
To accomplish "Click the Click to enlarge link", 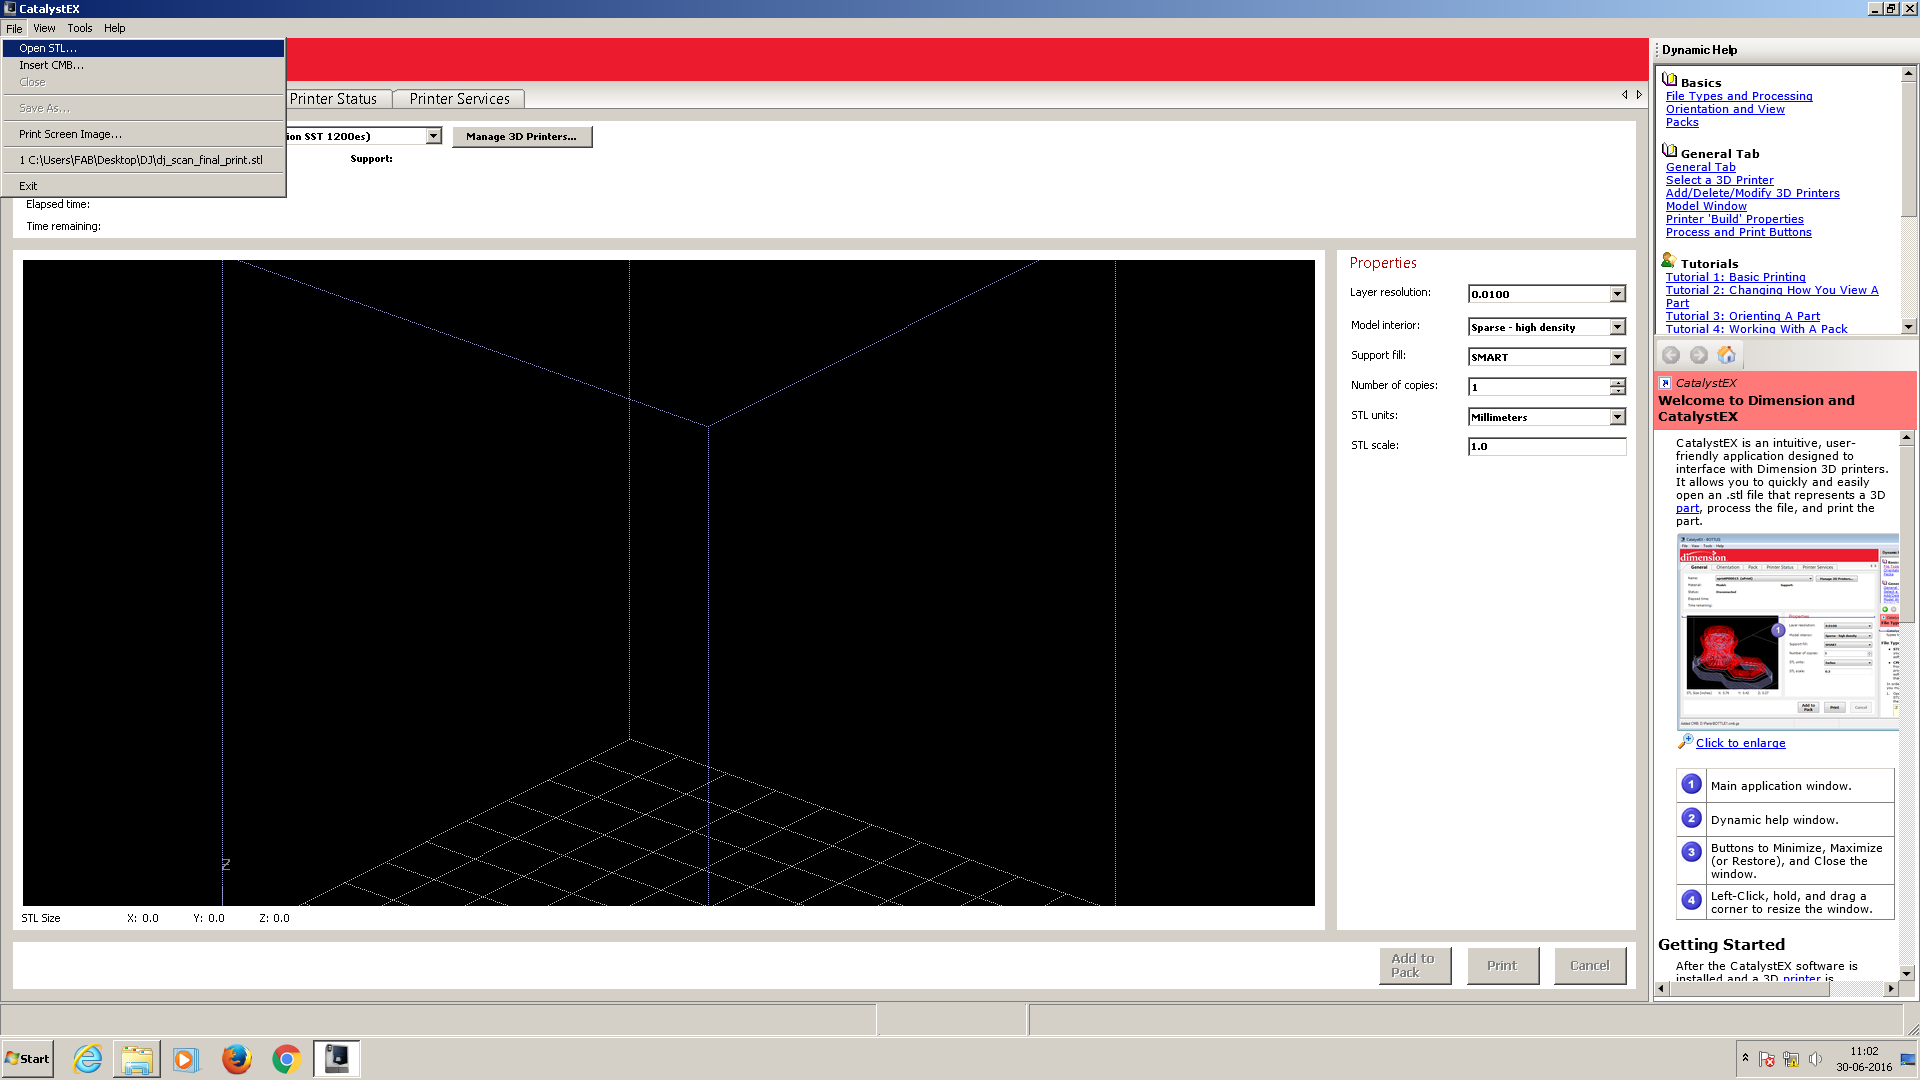I will point(1740,743).
